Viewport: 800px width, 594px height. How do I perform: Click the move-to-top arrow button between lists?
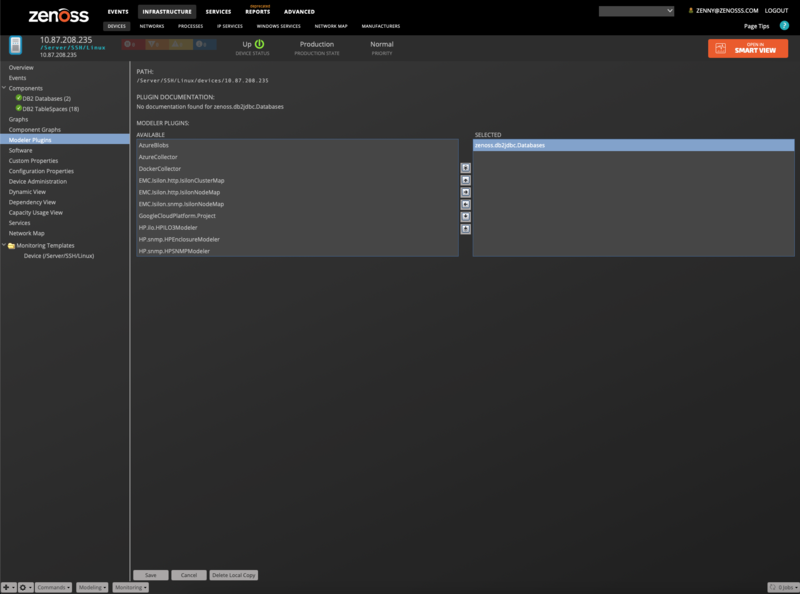(465, 168)
